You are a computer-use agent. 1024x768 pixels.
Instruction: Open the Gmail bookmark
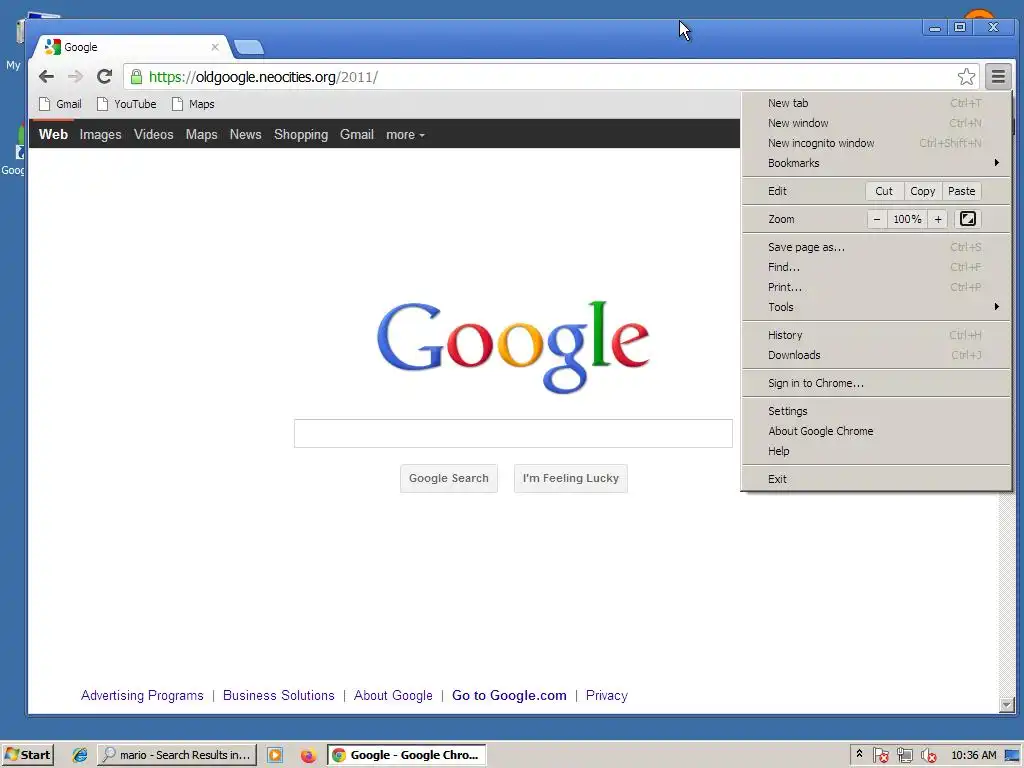(x=60, y=104)
